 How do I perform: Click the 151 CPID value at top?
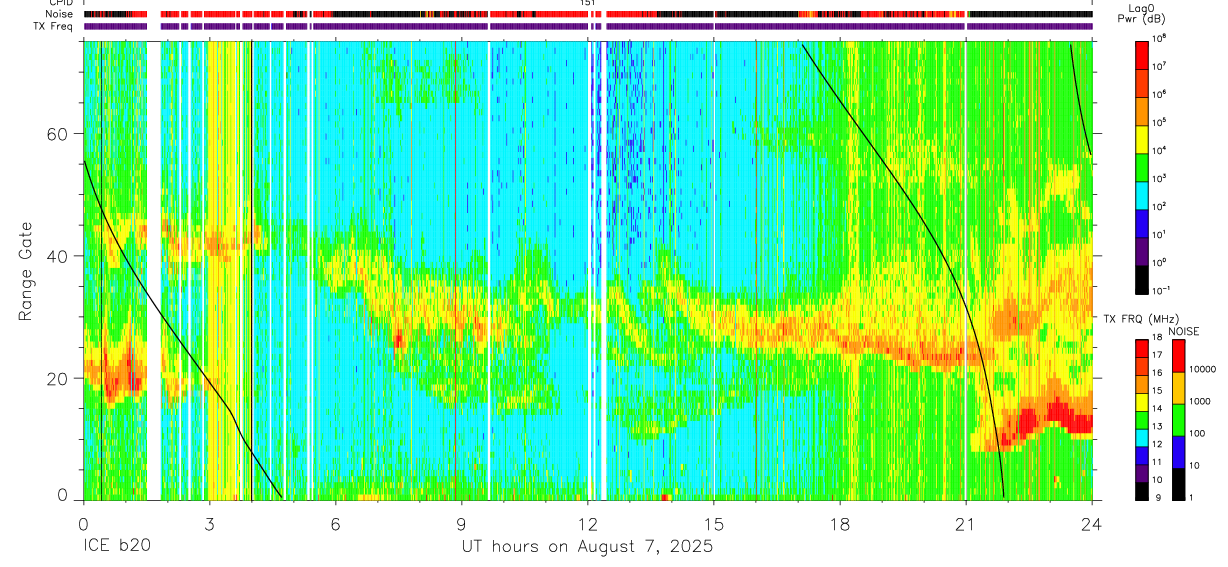[587, 3]
